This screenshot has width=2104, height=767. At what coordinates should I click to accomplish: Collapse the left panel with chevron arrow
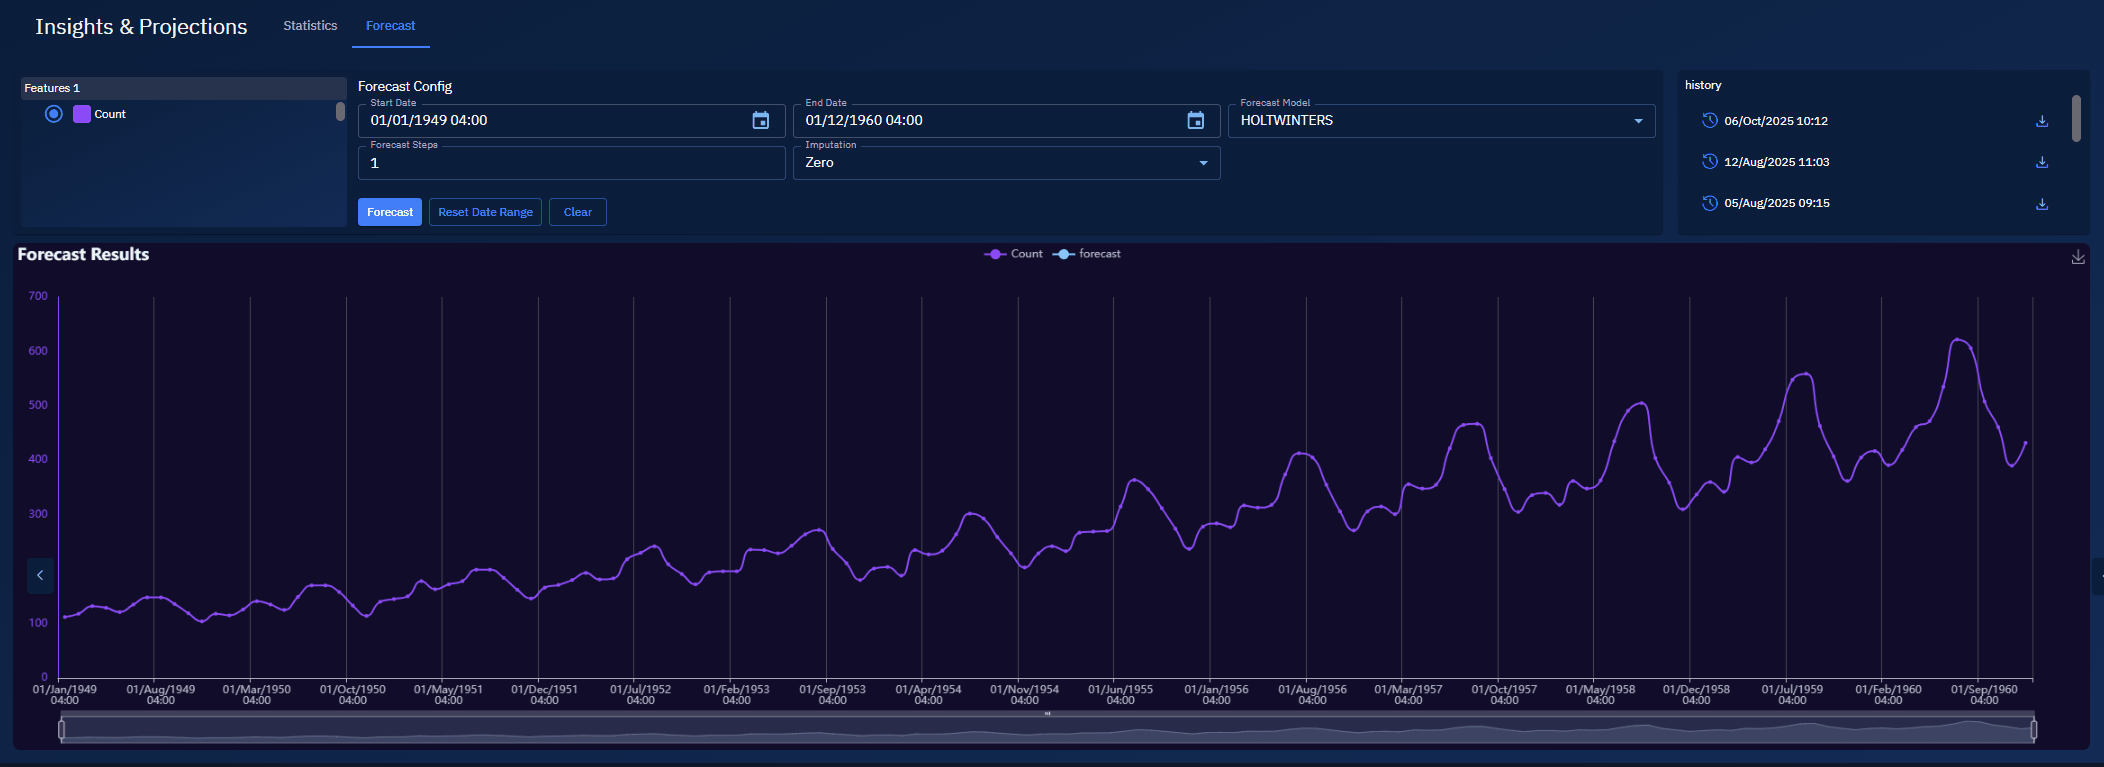point(40,575)
